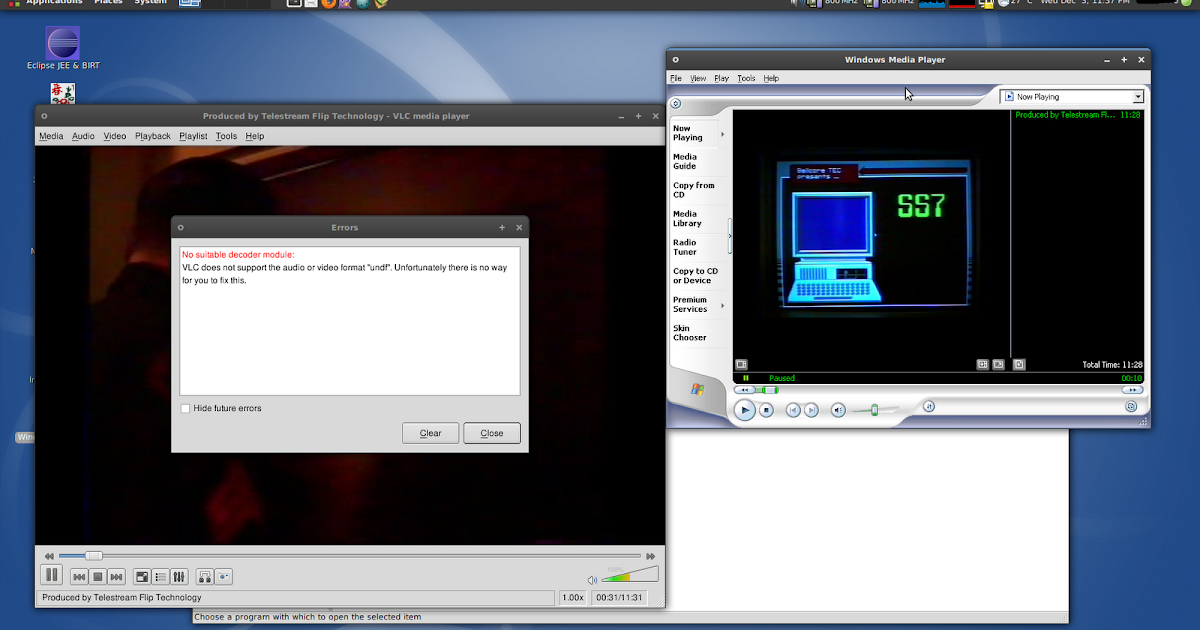Viewport: 1200px width, 630px height.
Task: Open Media Guide in WMP sidebar
Action: coord(692,161)
